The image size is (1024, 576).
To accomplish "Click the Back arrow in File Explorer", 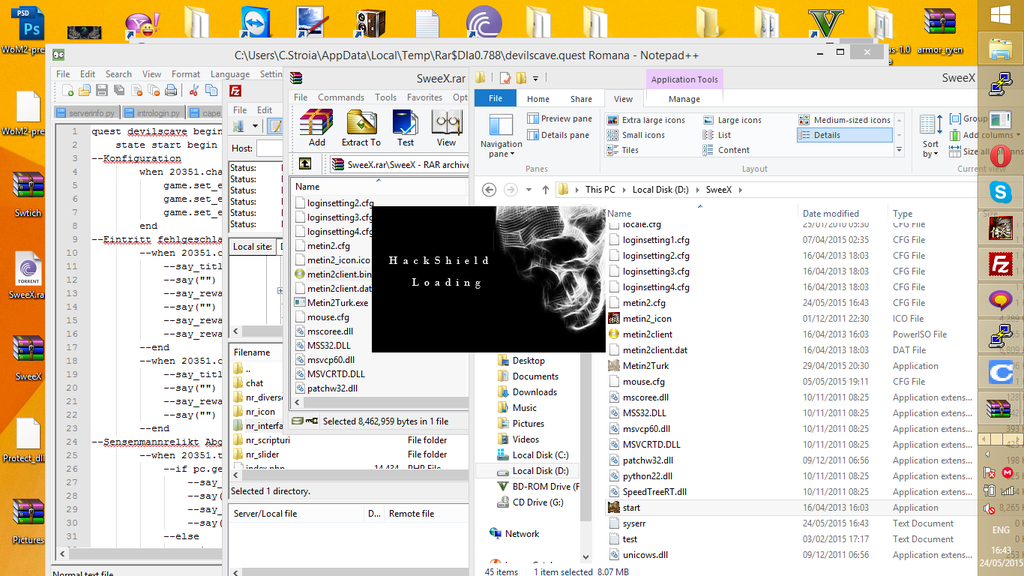I will pyautogui.click(x=488, y=189).
